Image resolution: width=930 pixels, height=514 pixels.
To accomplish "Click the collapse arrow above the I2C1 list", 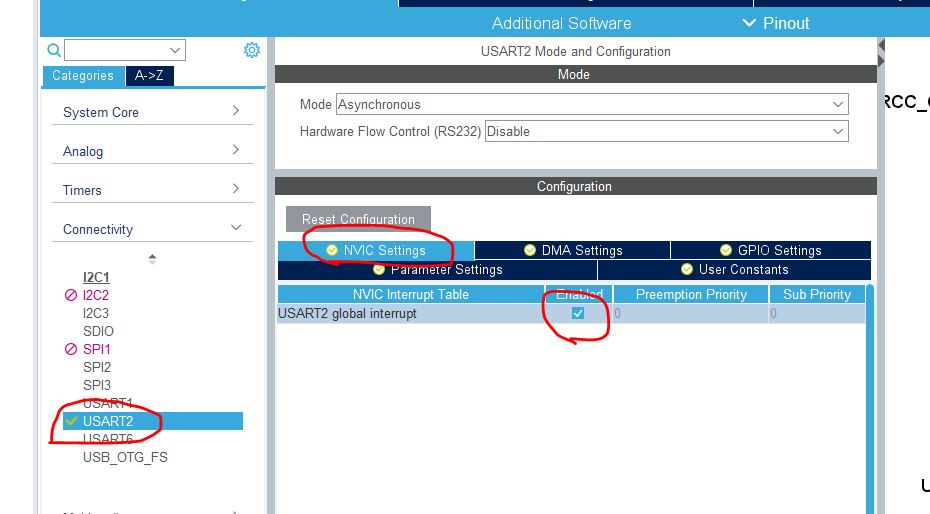I will (152, 258).
